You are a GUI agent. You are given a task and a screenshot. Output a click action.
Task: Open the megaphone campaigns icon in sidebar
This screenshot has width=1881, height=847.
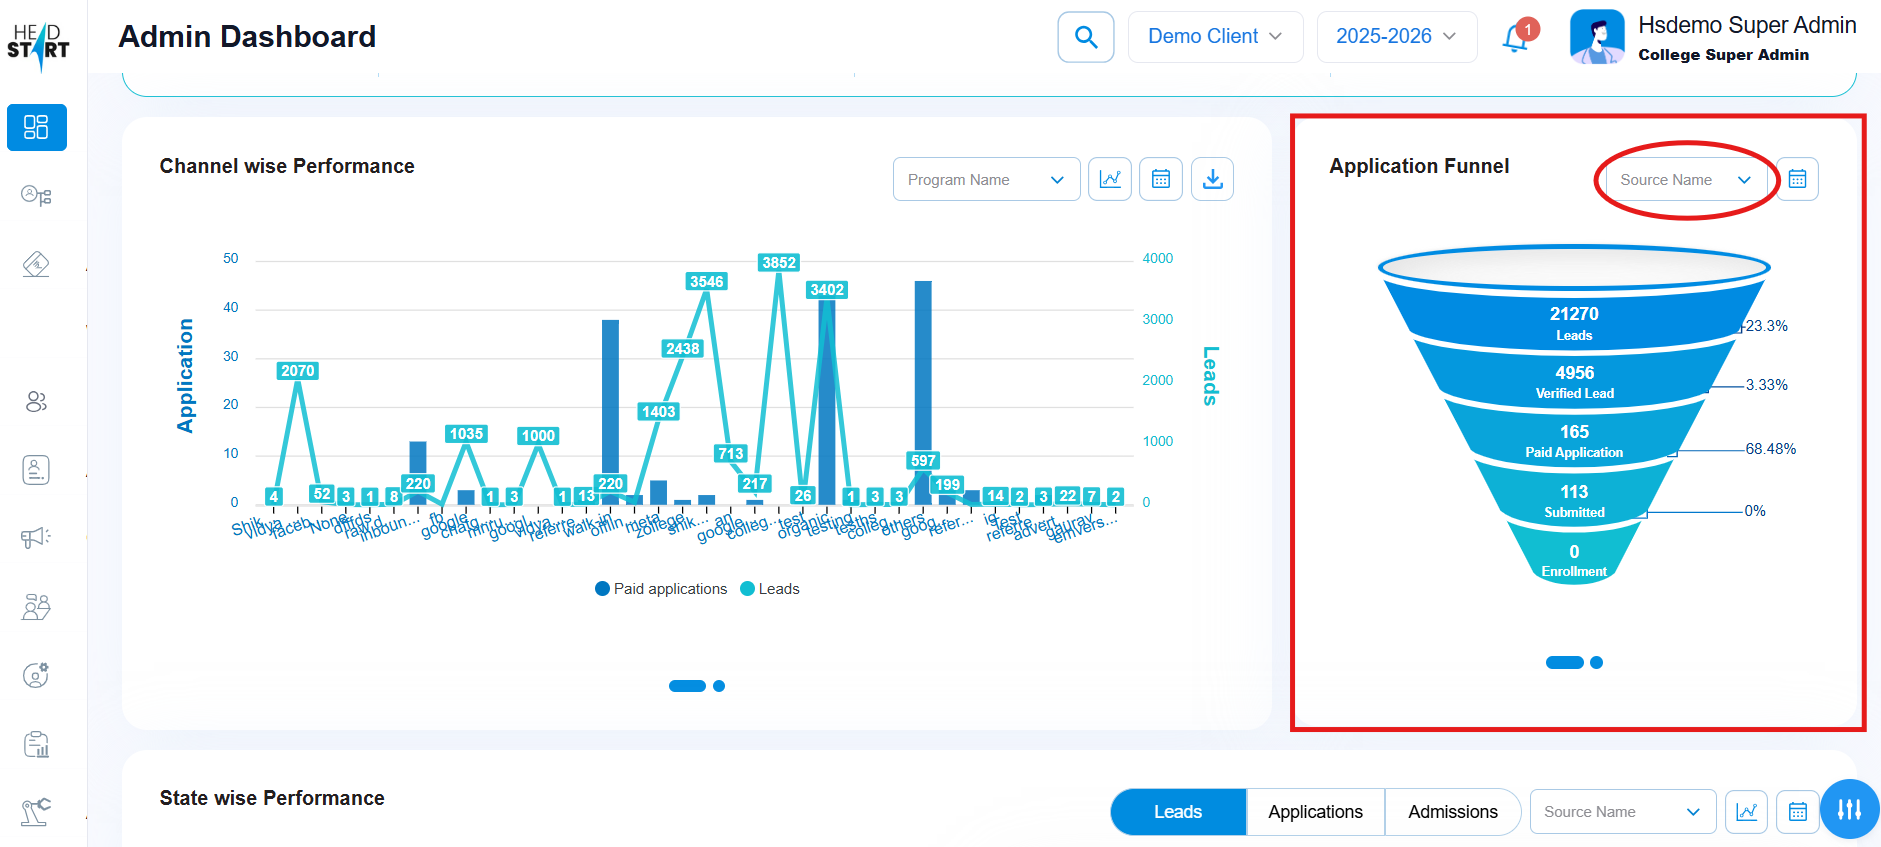click(x=36, y=538)
